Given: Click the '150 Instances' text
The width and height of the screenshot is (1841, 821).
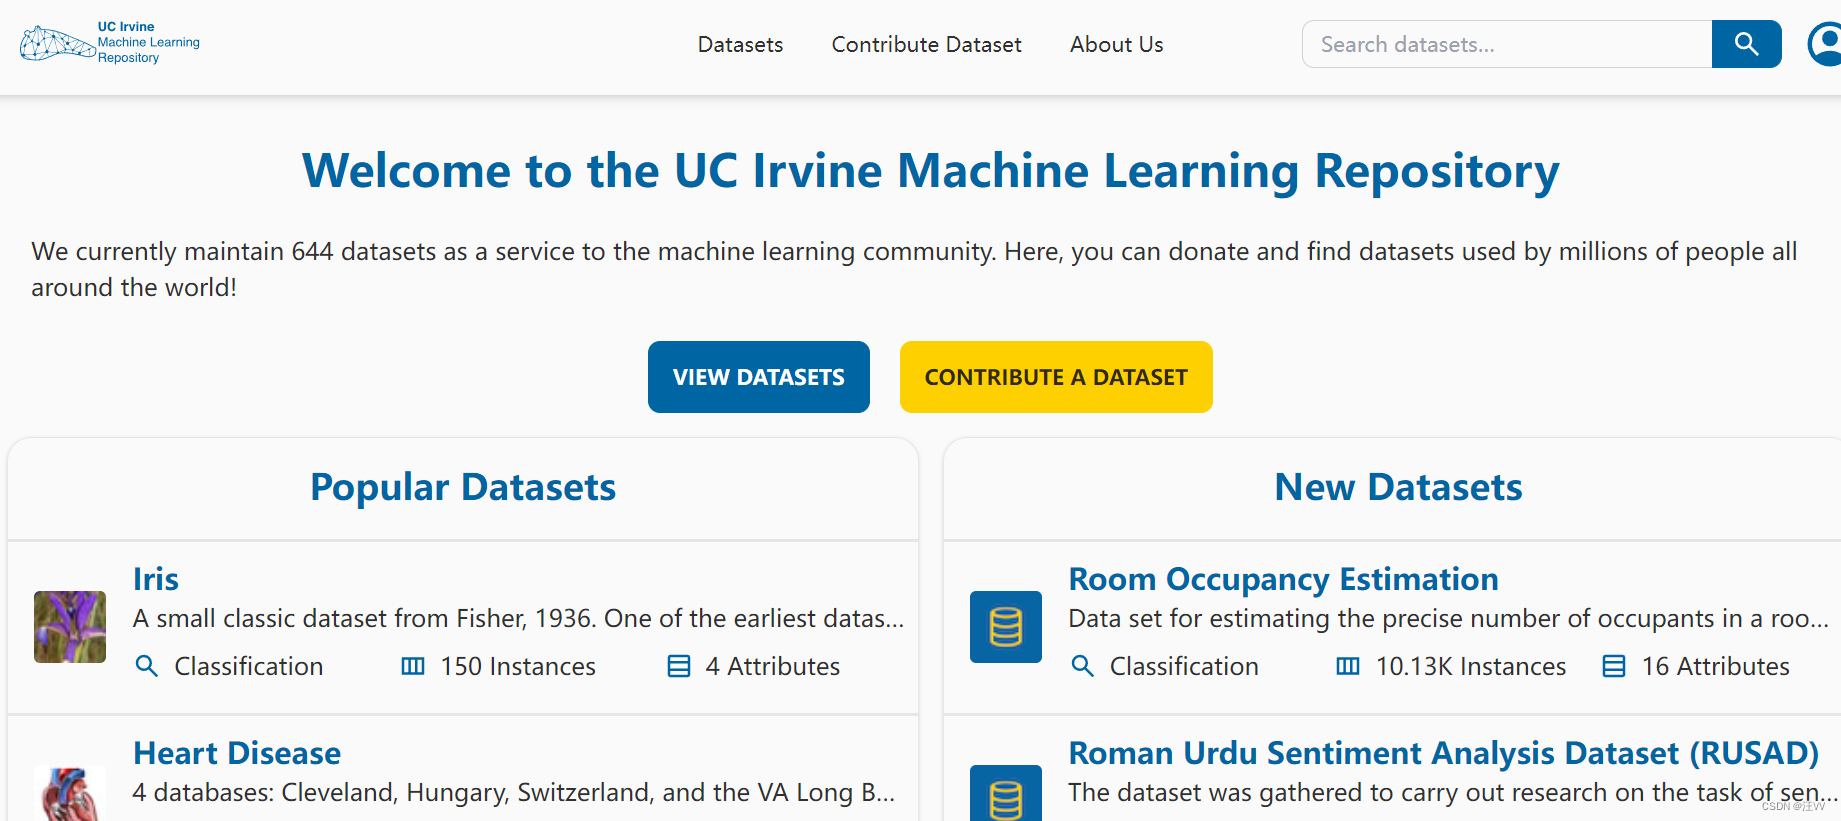Looking at the screenshot, I should click(x=518, y=666).
